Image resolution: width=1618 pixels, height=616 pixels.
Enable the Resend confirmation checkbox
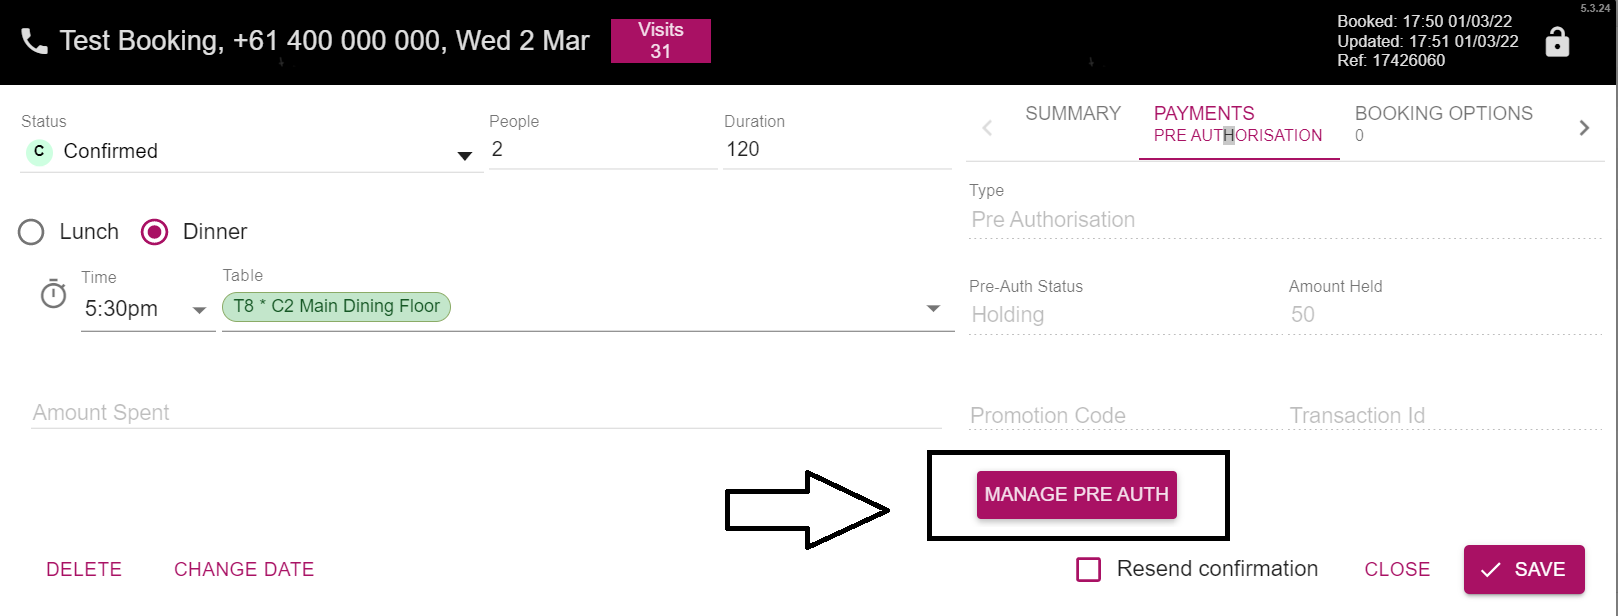1088,569
